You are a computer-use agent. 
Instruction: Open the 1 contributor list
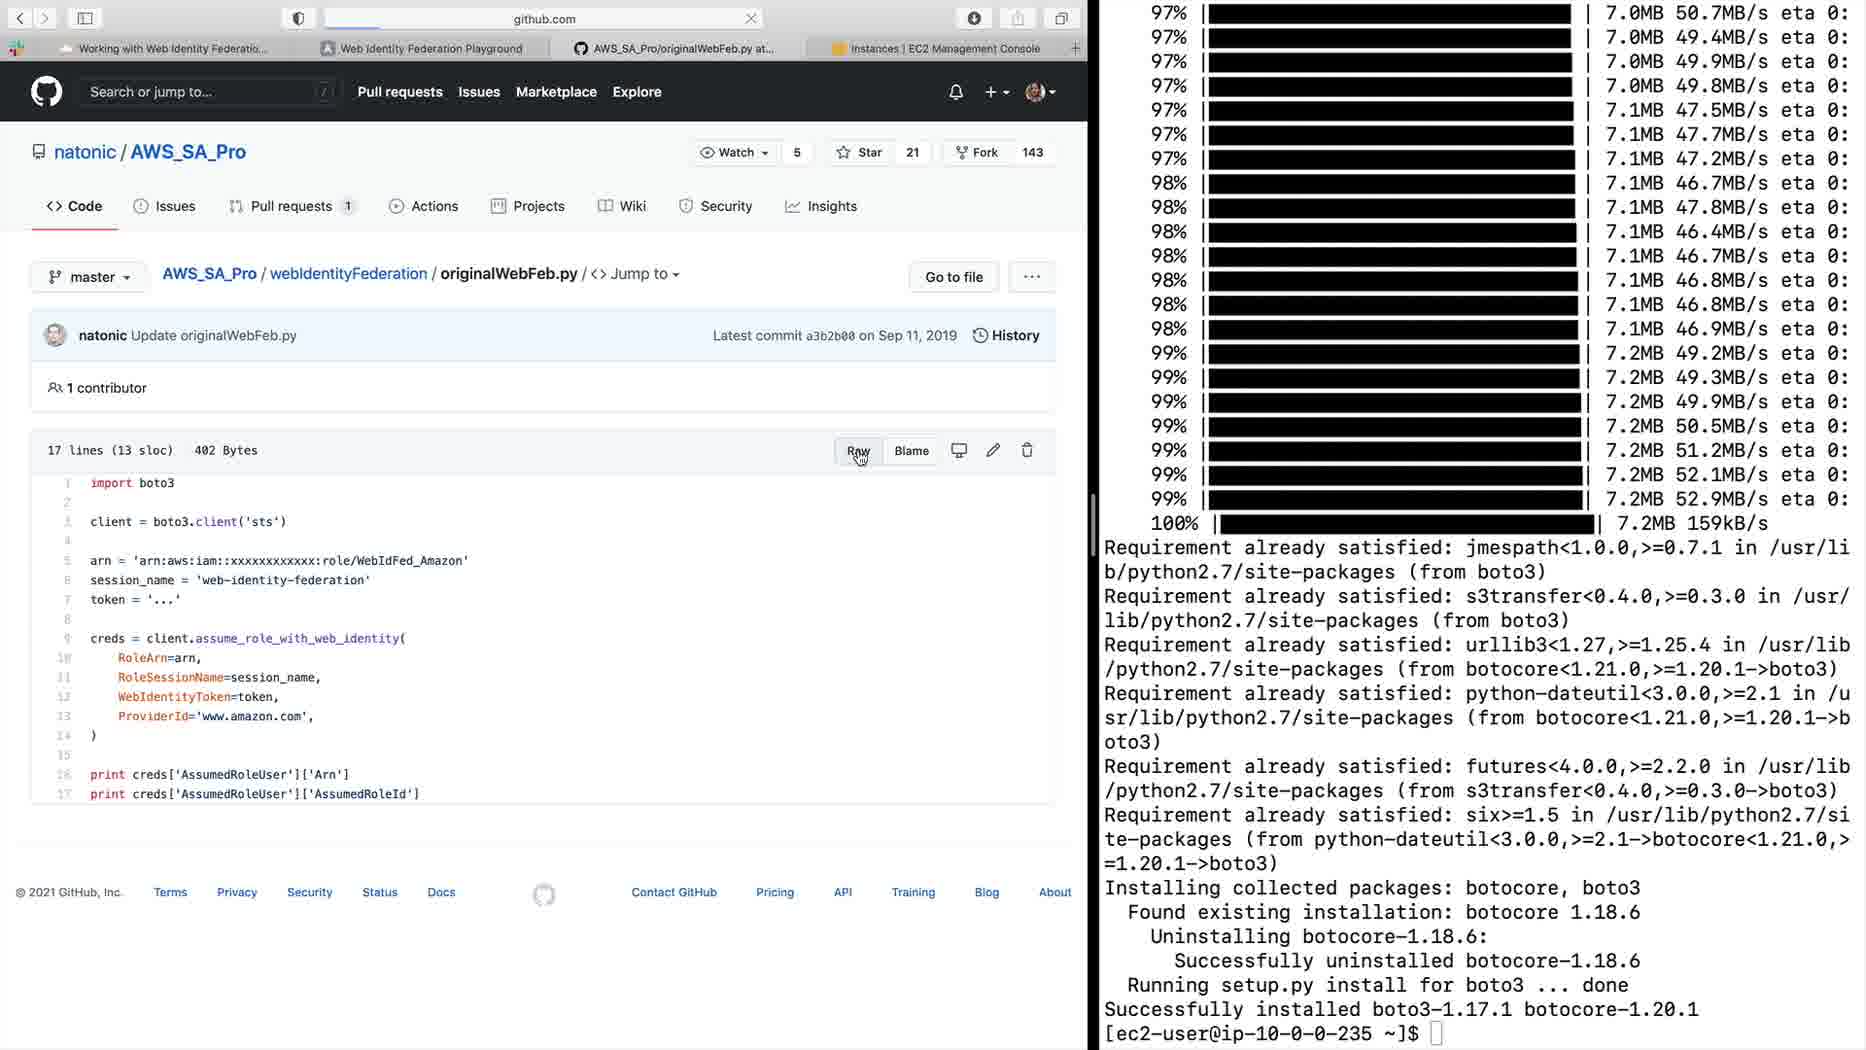point(97,388)
